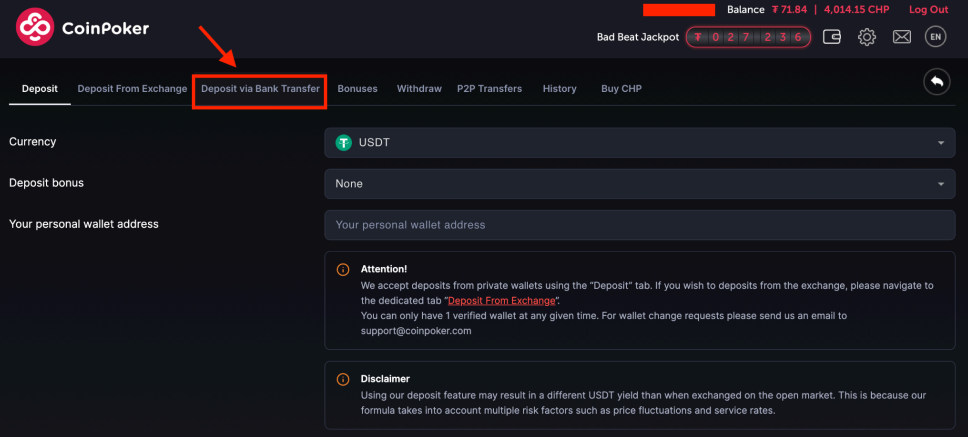Open the Withdraw tab
The width and height of the screenshot is (968, 437).
point(419,89)
